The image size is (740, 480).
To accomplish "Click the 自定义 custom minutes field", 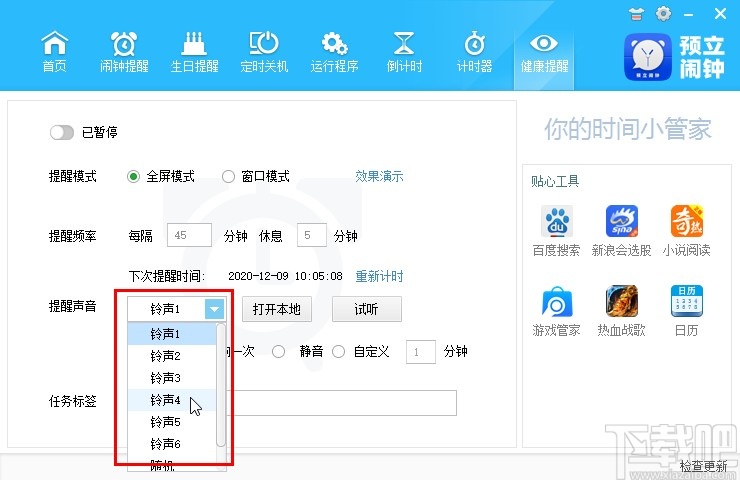I will coord(421,352).
